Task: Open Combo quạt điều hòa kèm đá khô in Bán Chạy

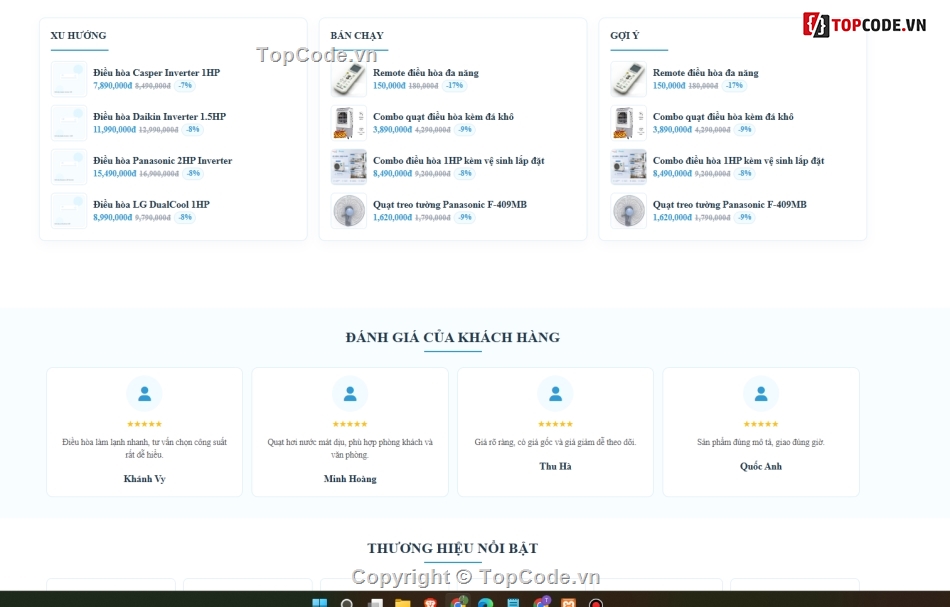Action: [x=443, y=116]
